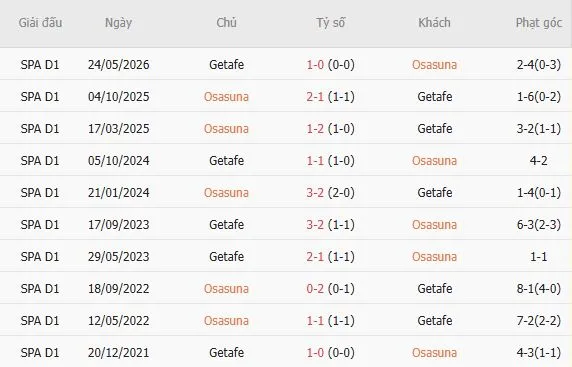Select the 3-2 score on 21/01/2024
Viewport: 572px width, 367px height.
pos(315,193)
